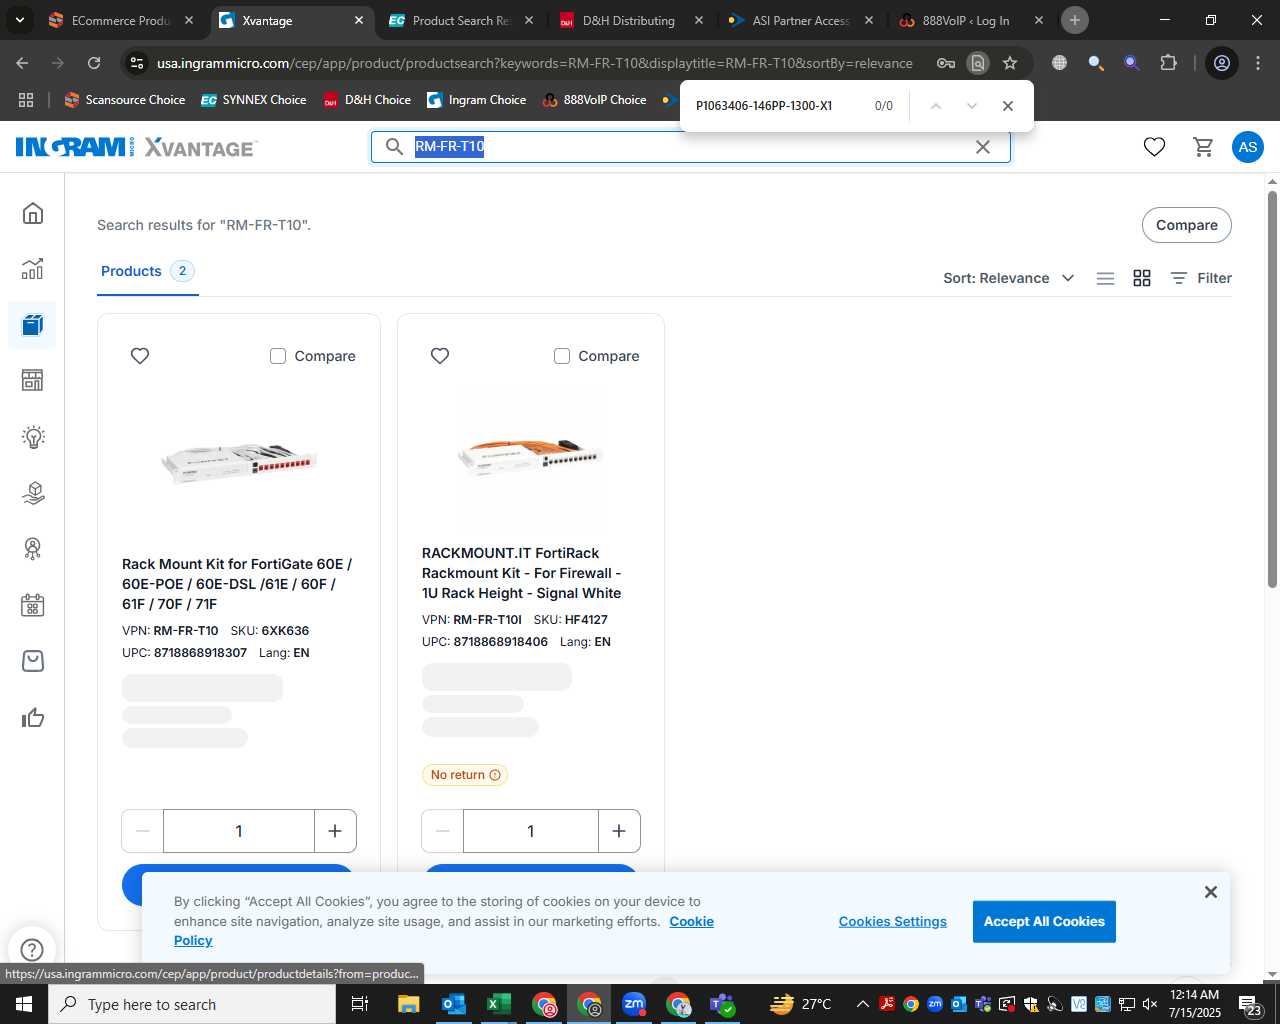Open the Cookie Policy link
1280x1024 pixels.
pos(692,922)
